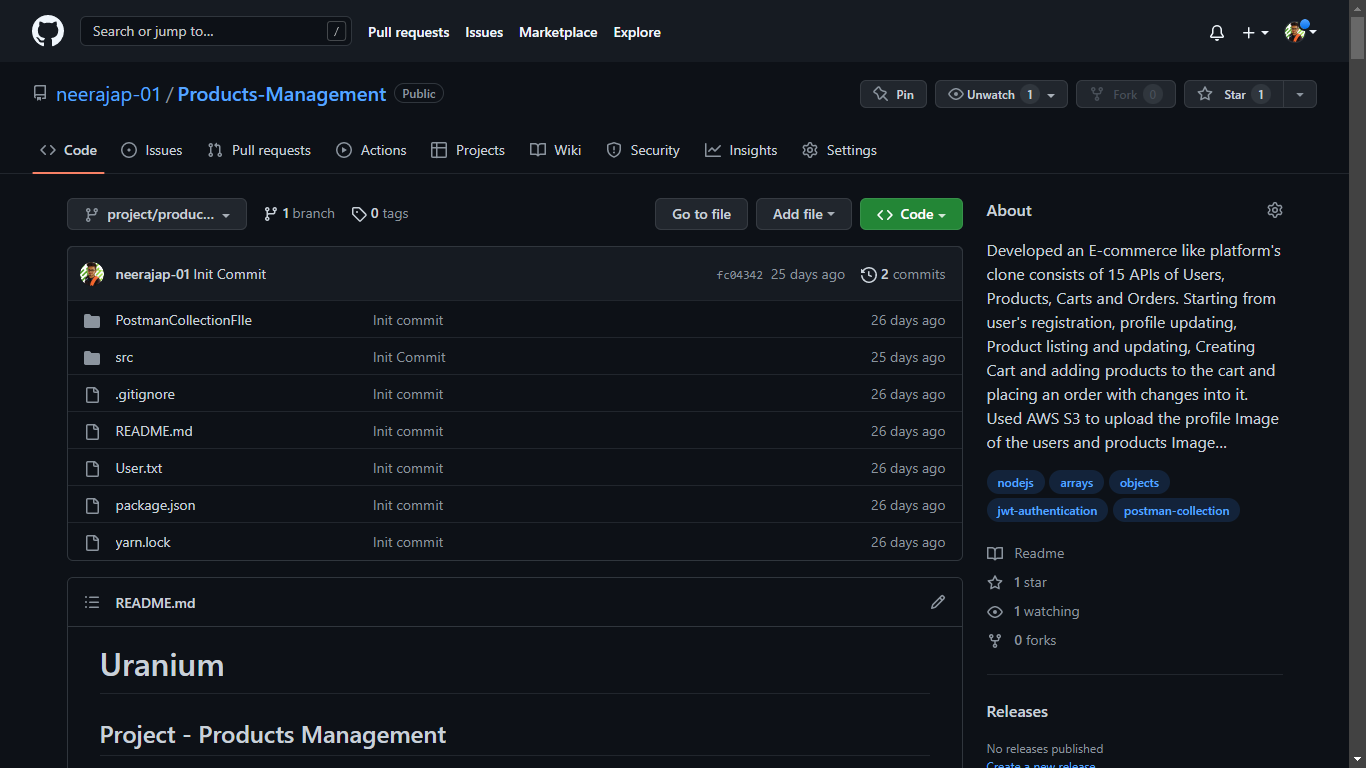The image size is (1366, 768).
Task: Open the user avatar menu
Action: pos(1300,32)
